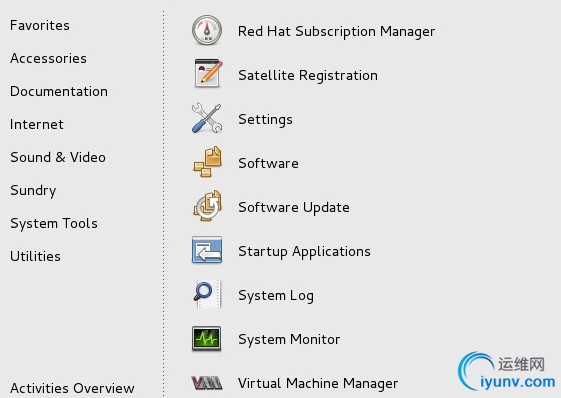Click the Startup Applications label
This screenshot has width=561, height=398.
point(304,252)
